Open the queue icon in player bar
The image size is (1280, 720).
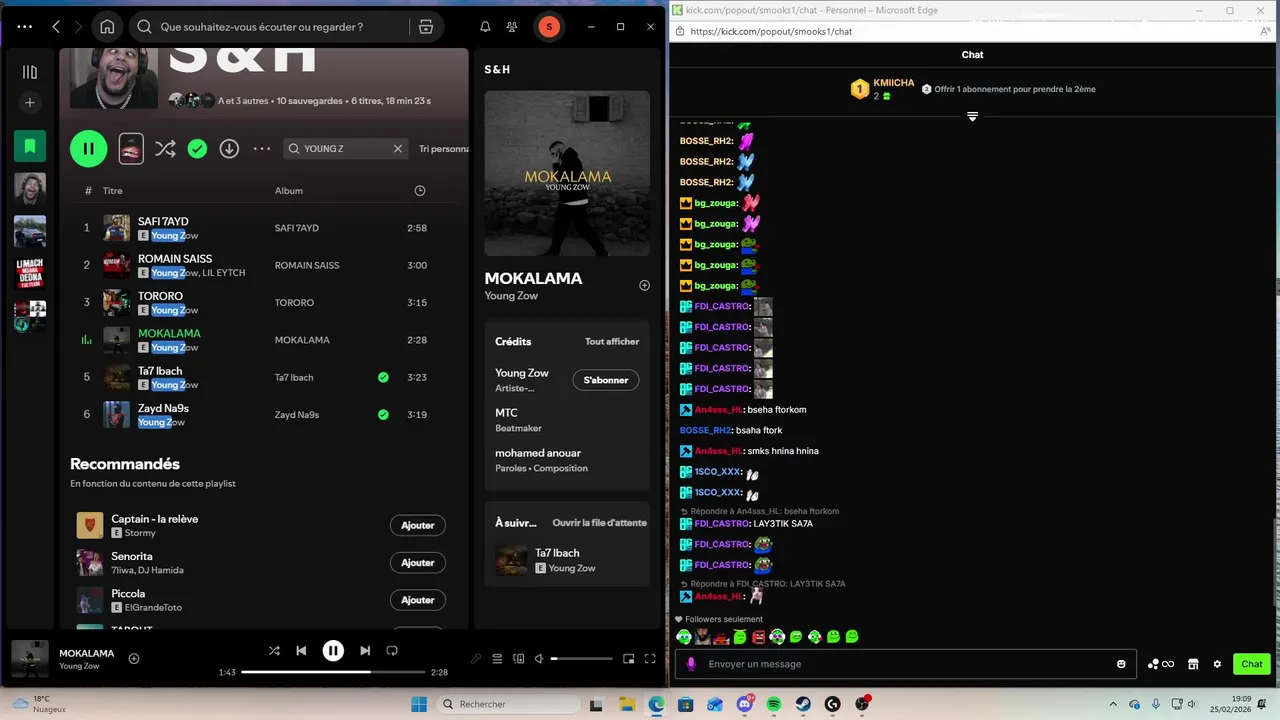[x=498, y=659]
